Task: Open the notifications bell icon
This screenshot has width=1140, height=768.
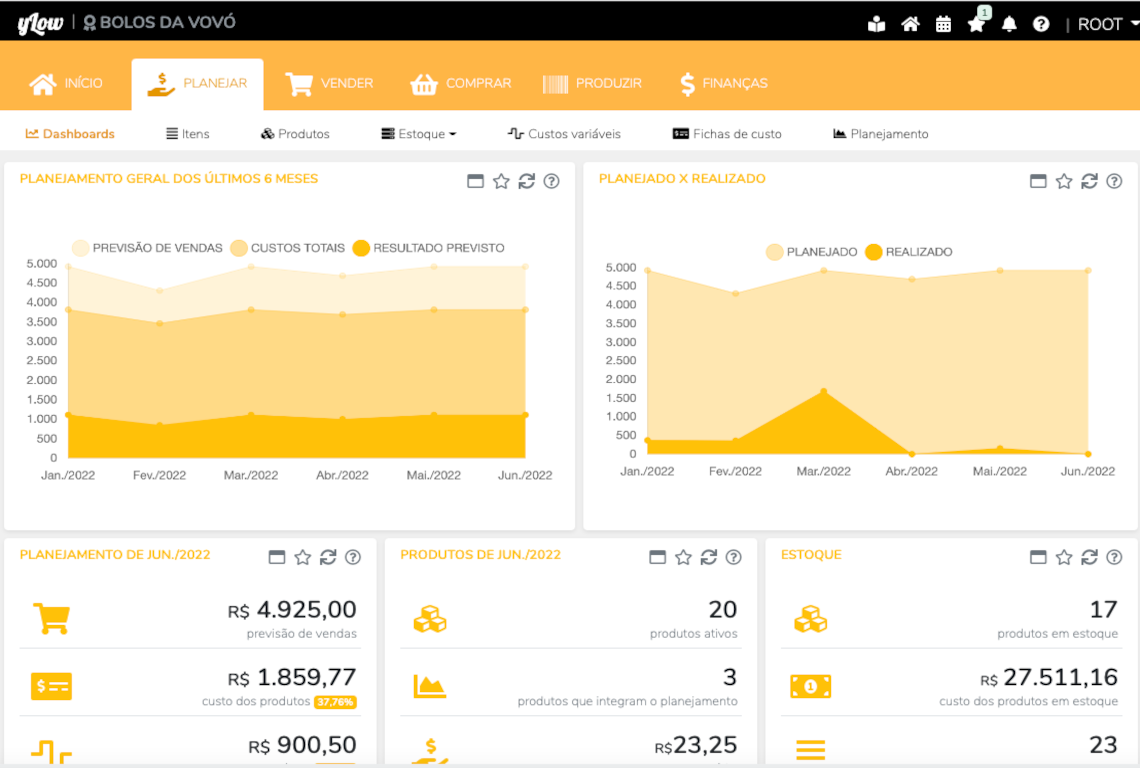Action: [1009, 24]
